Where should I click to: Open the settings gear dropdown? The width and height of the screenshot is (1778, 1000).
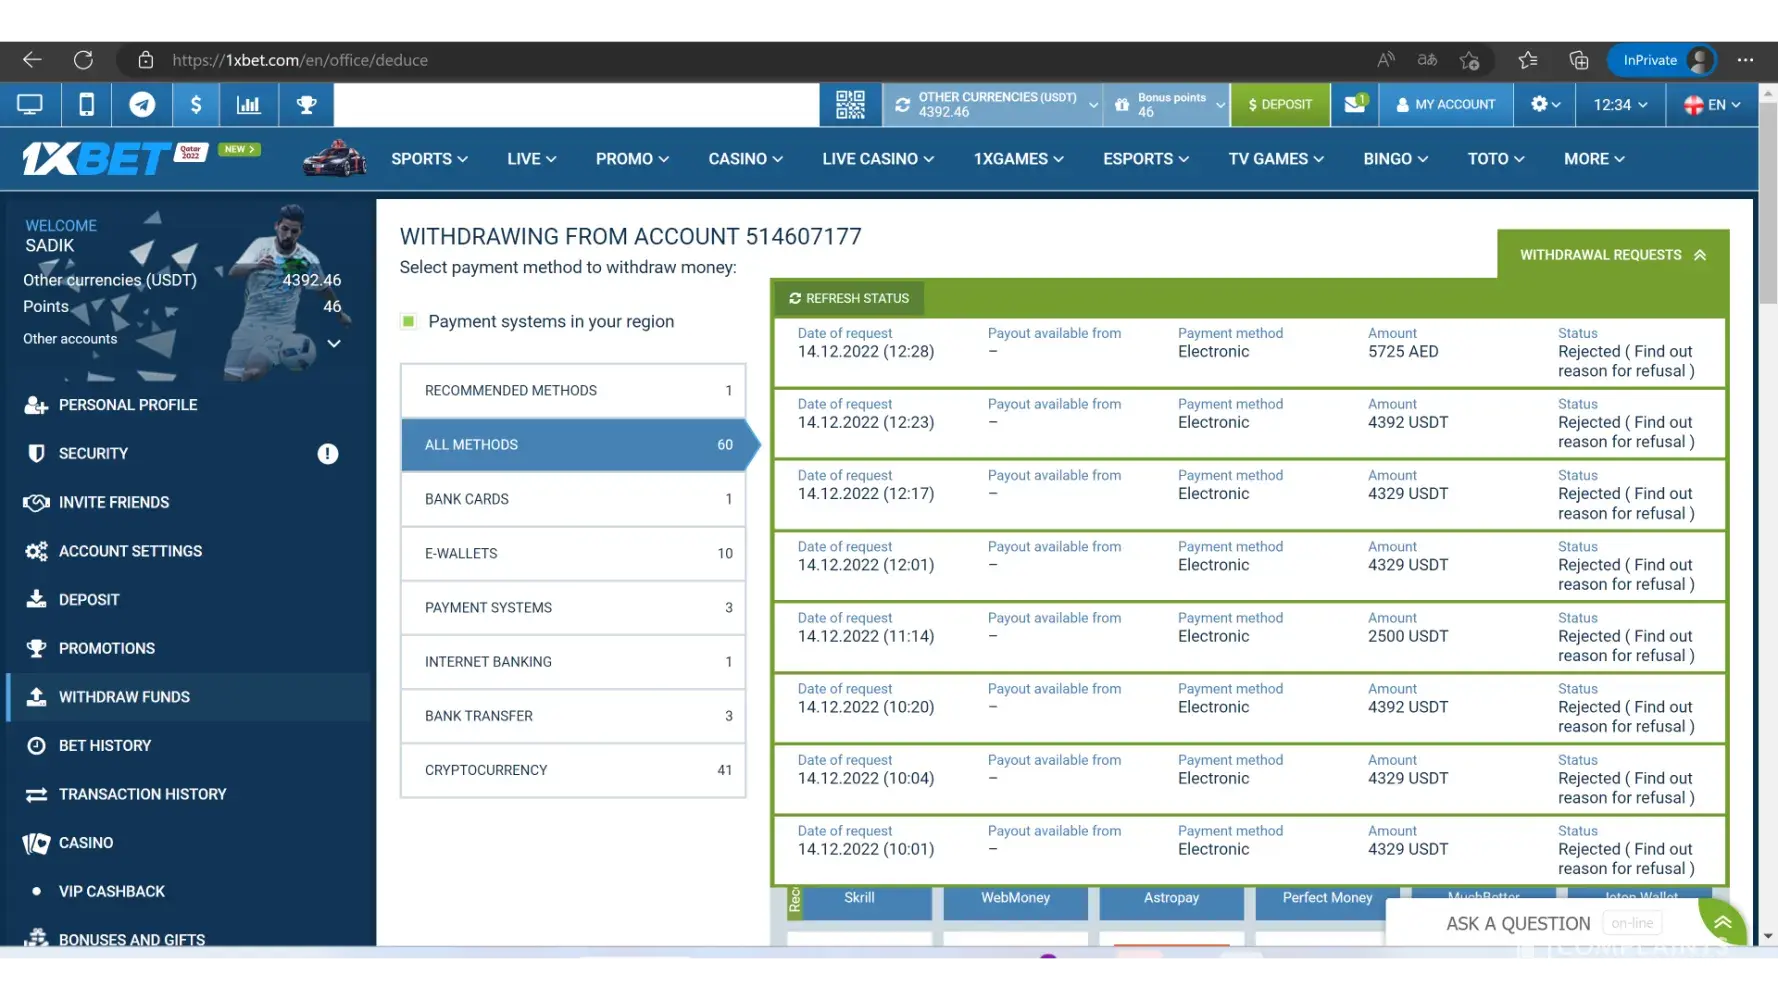pos(1545,105)
